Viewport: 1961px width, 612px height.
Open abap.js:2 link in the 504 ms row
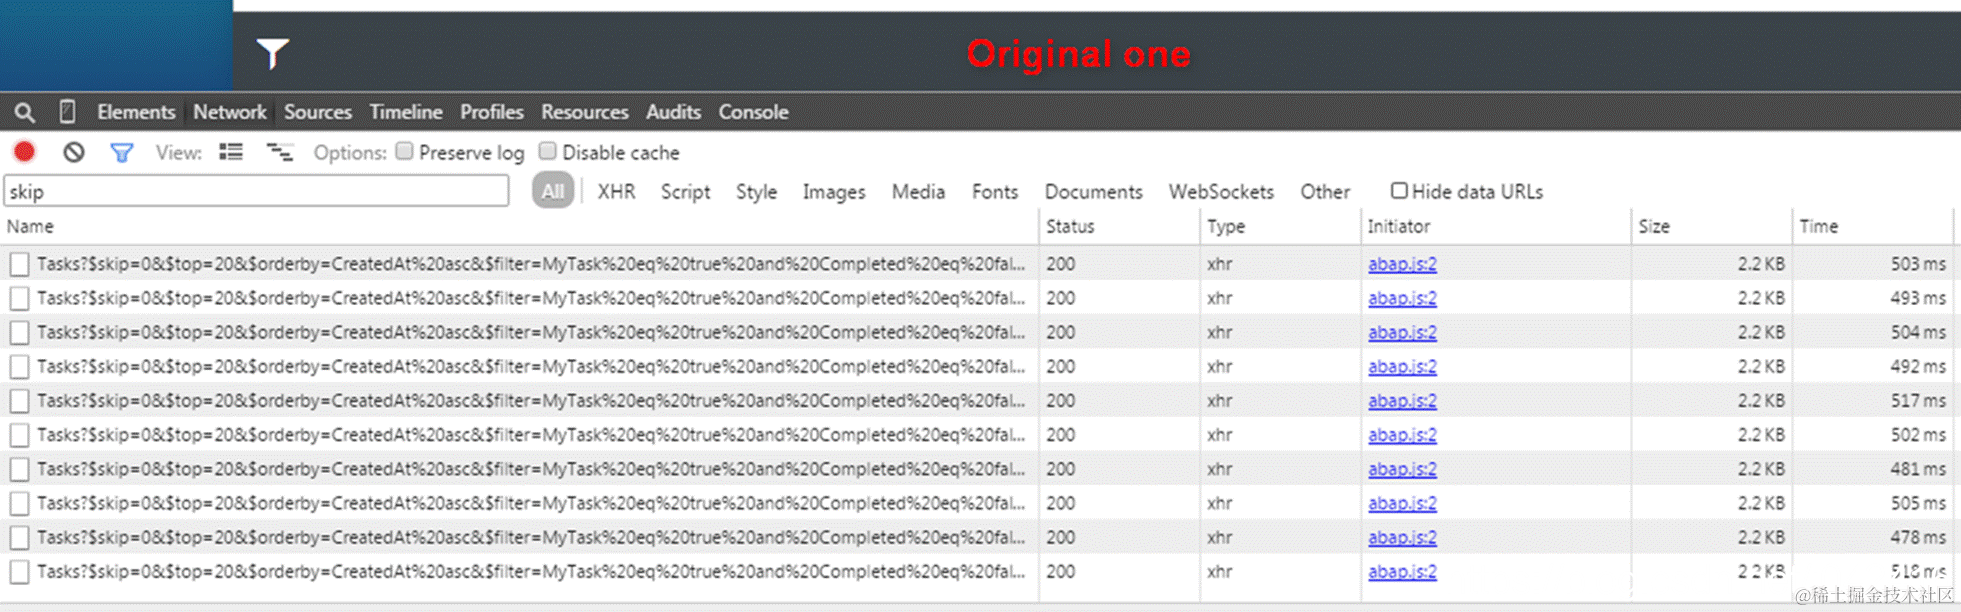(1402, 332)
